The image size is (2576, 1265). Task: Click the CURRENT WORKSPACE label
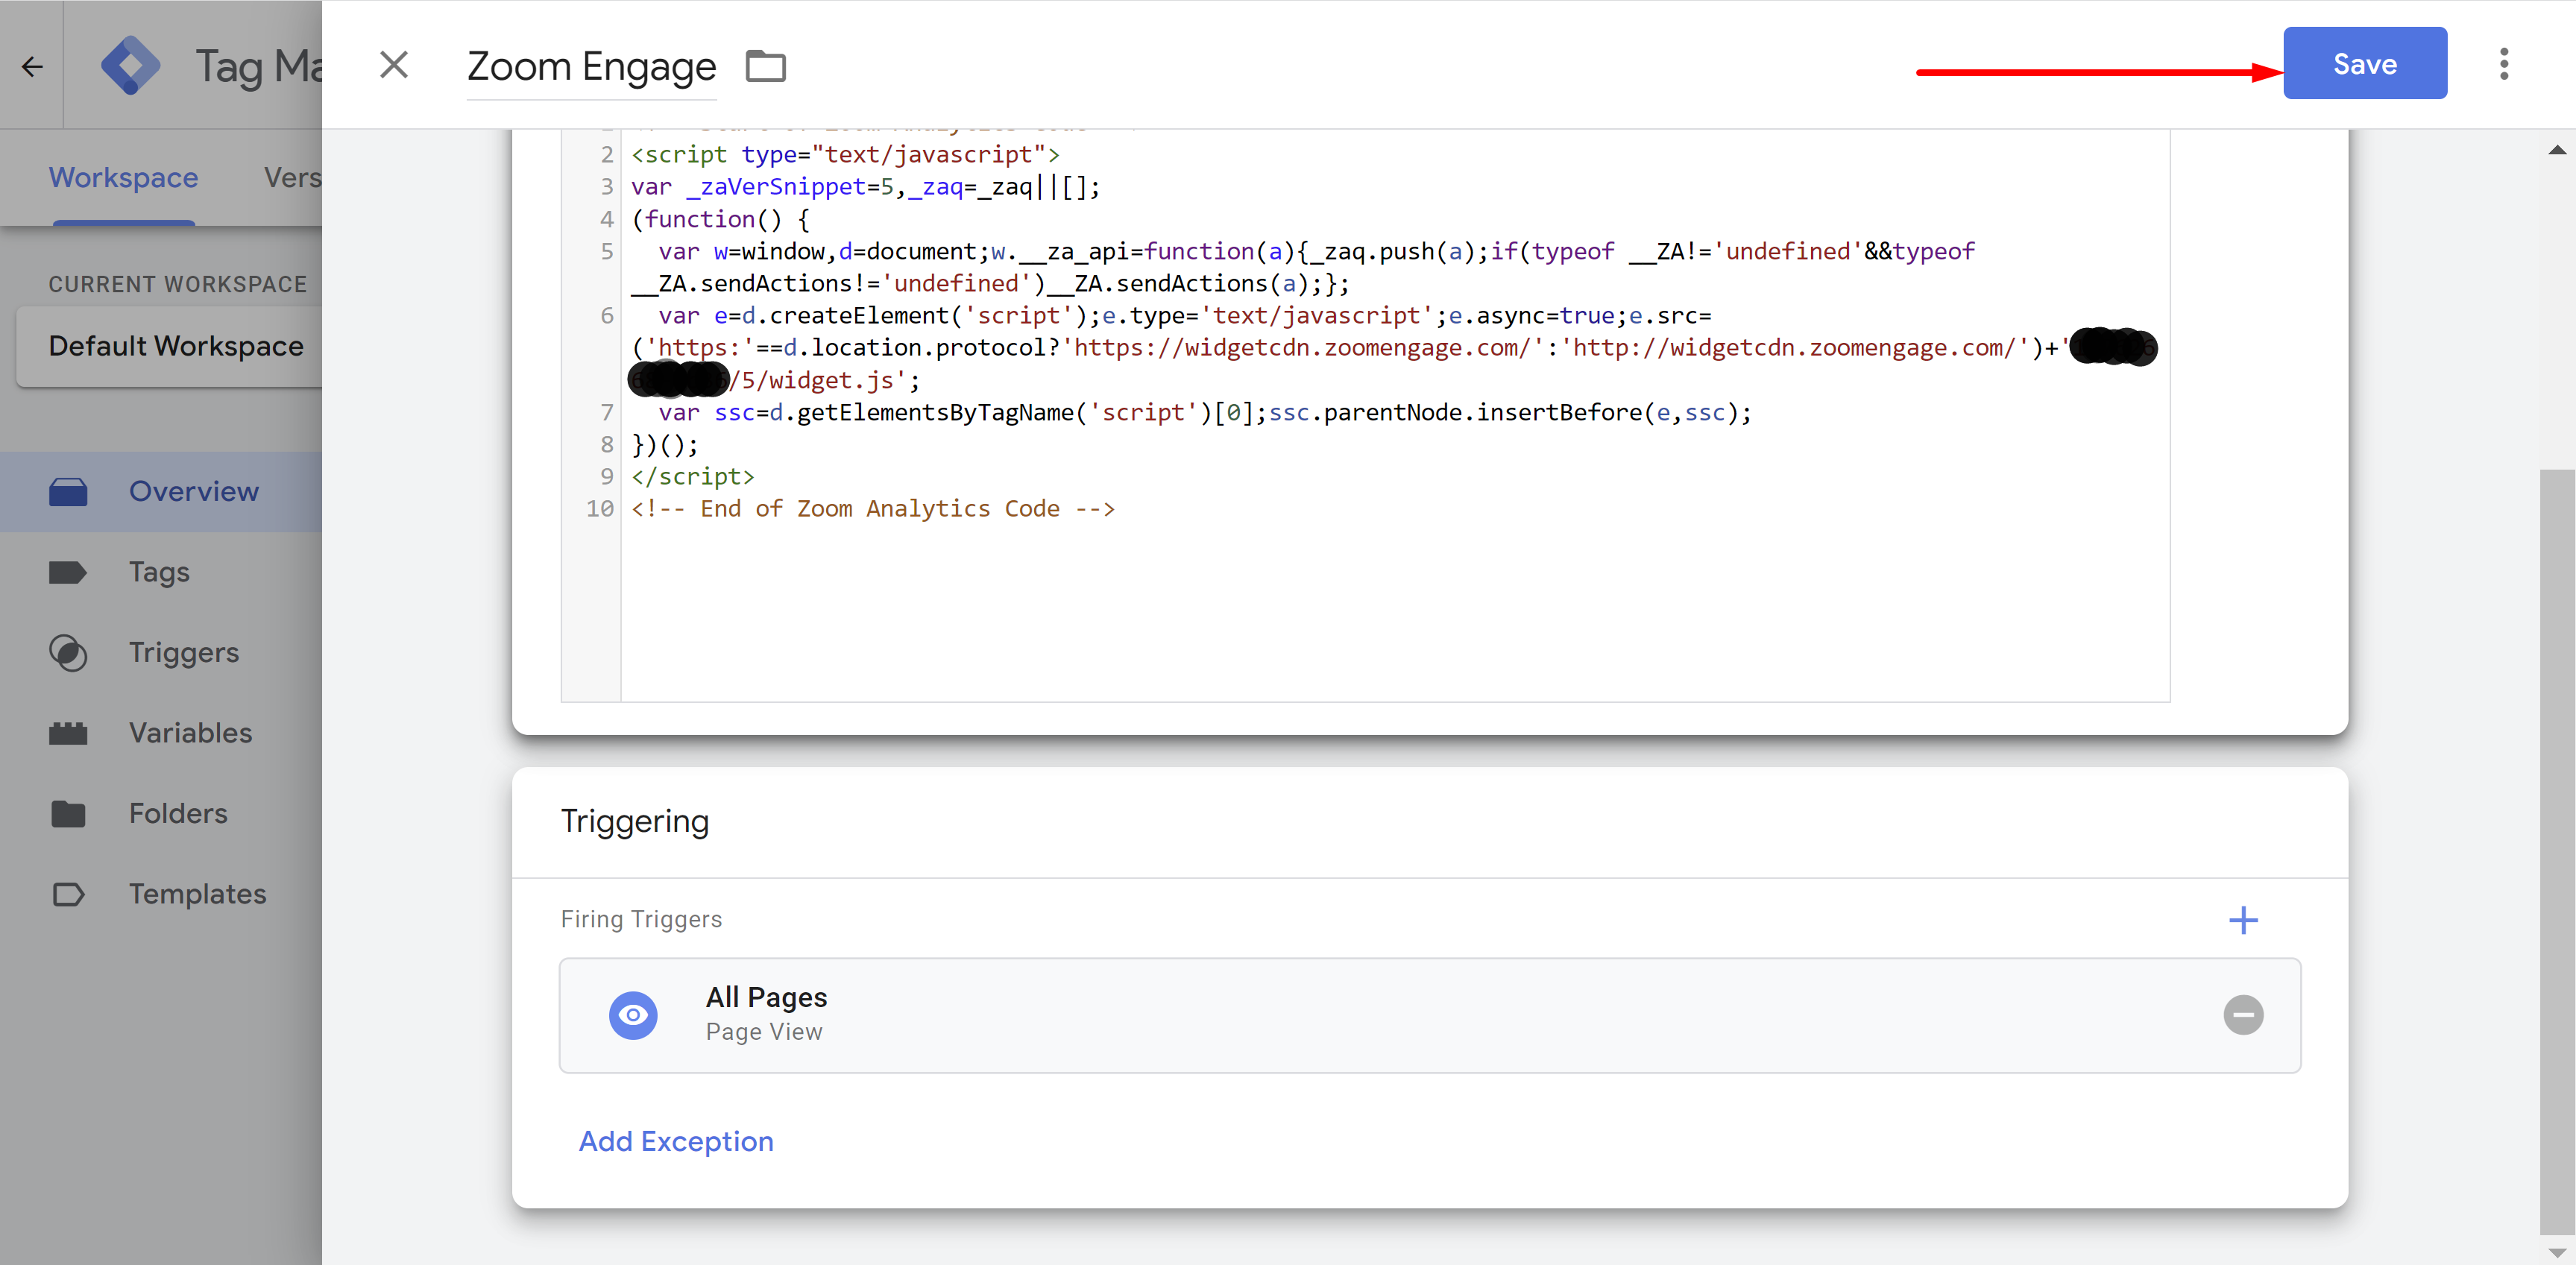pos(178,284)
